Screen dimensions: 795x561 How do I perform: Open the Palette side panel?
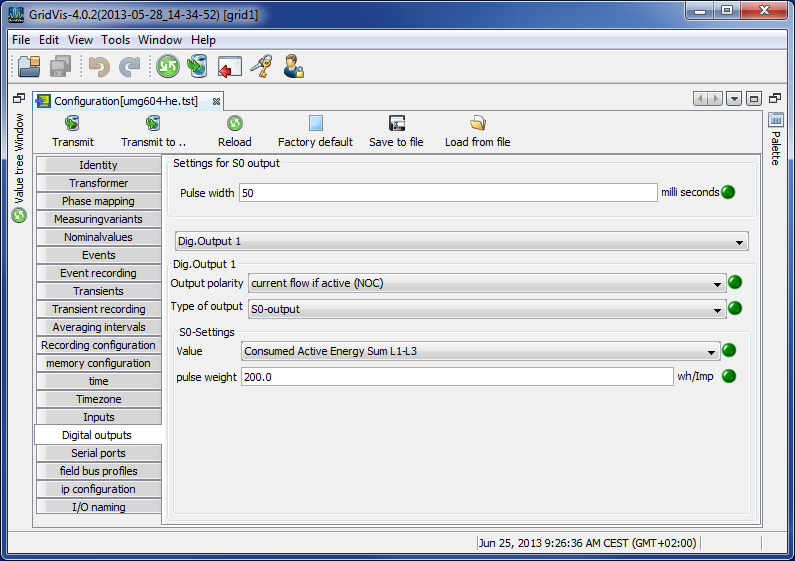776,138
